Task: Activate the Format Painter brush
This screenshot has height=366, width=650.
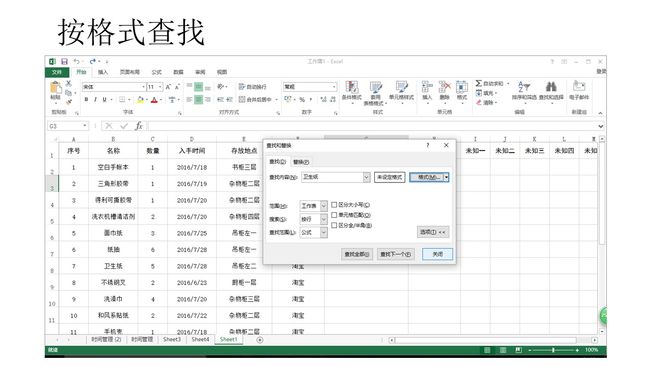Action: 69,101
